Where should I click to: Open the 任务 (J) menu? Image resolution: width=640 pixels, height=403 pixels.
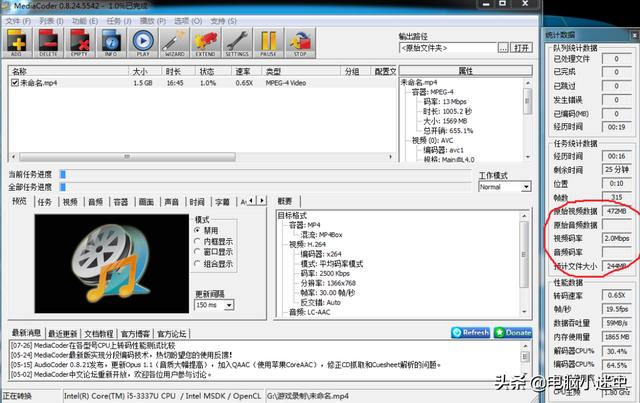pyautogui.click(x=119, y=21)
